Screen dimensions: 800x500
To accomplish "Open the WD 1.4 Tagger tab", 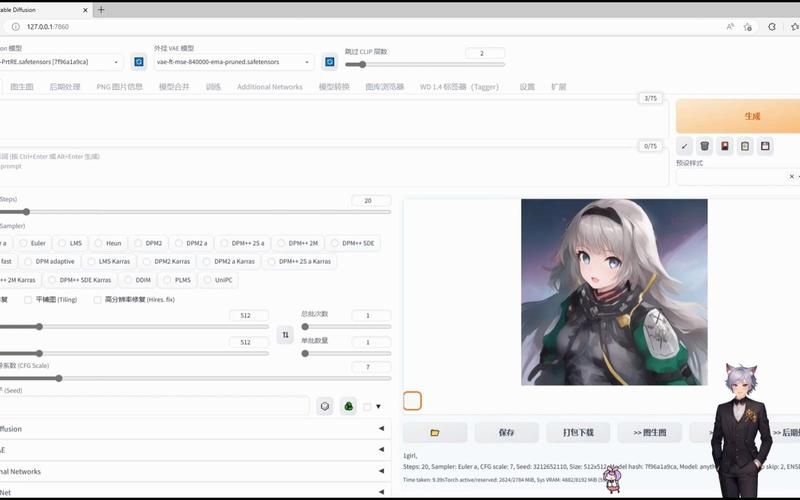I will (x=459, y=87).
